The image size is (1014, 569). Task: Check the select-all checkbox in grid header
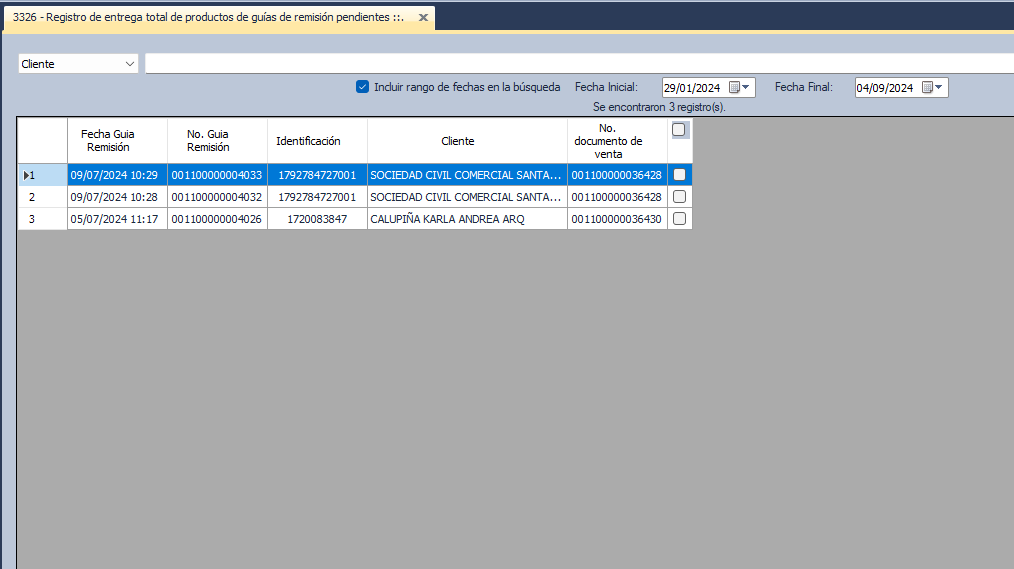click(680, 130)
